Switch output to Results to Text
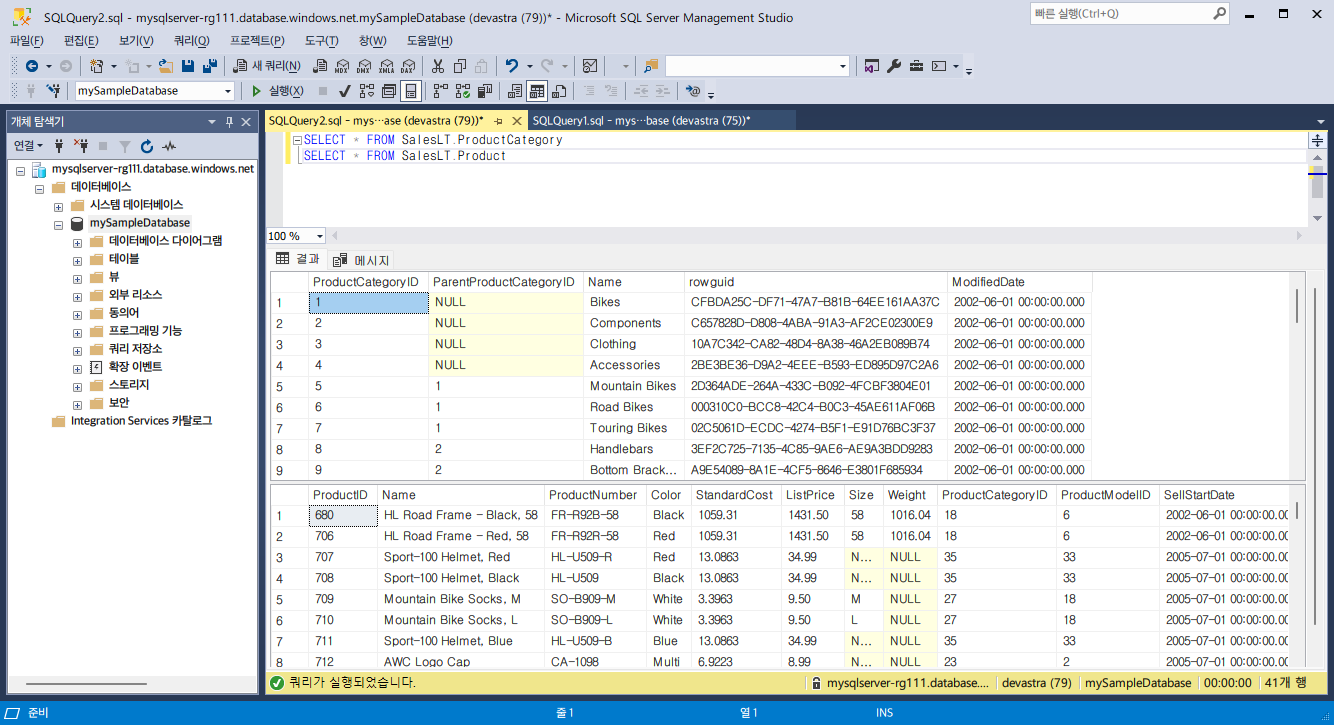Image resolution: width=1334 pixels, height=725 pixels. pyautogui.click(x=514, y=91)
